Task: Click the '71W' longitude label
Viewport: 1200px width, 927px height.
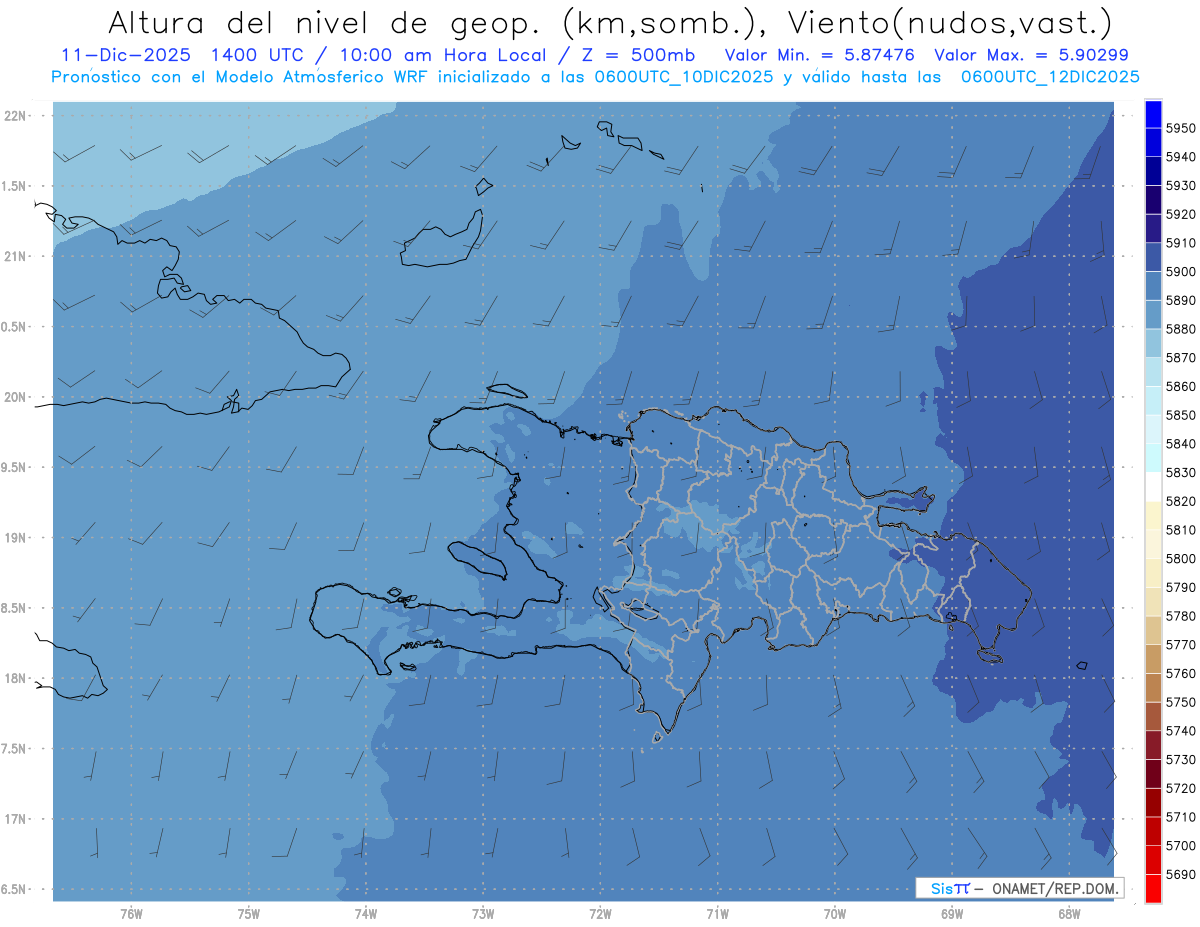Action: coord(717,914)
